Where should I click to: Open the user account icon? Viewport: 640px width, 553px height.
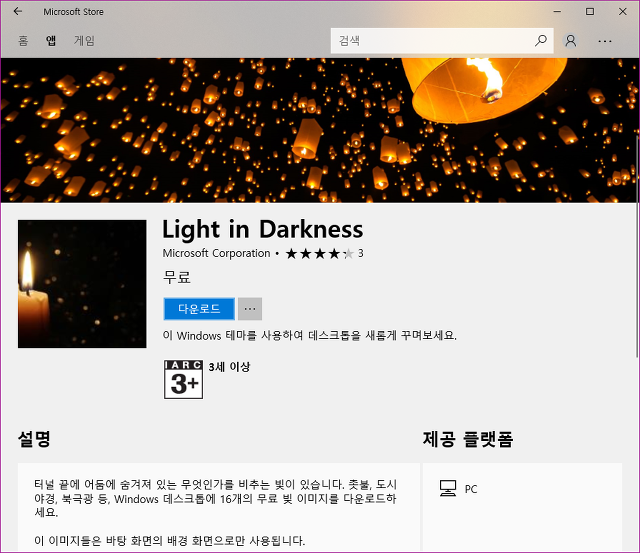tap(571, 40)
